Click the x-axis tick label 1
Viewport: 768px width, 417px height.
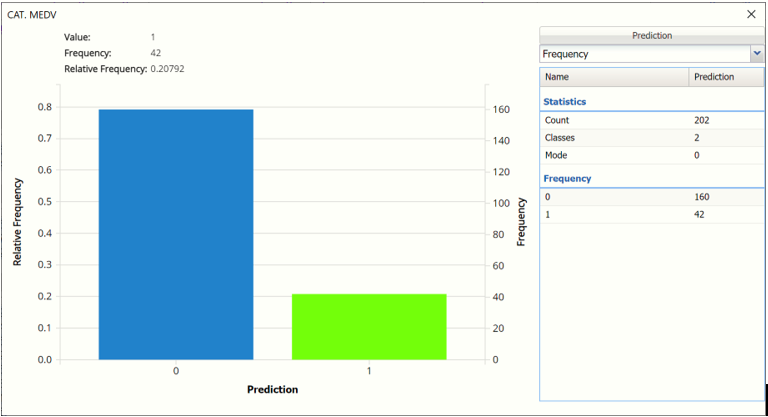369,371
